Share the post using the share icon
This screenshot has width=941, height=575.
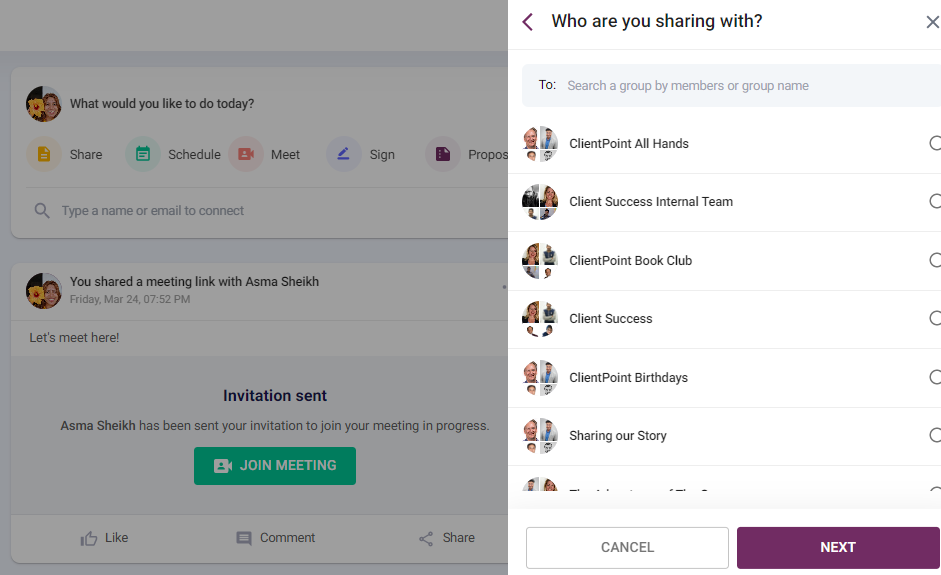[x=446, y=538]
